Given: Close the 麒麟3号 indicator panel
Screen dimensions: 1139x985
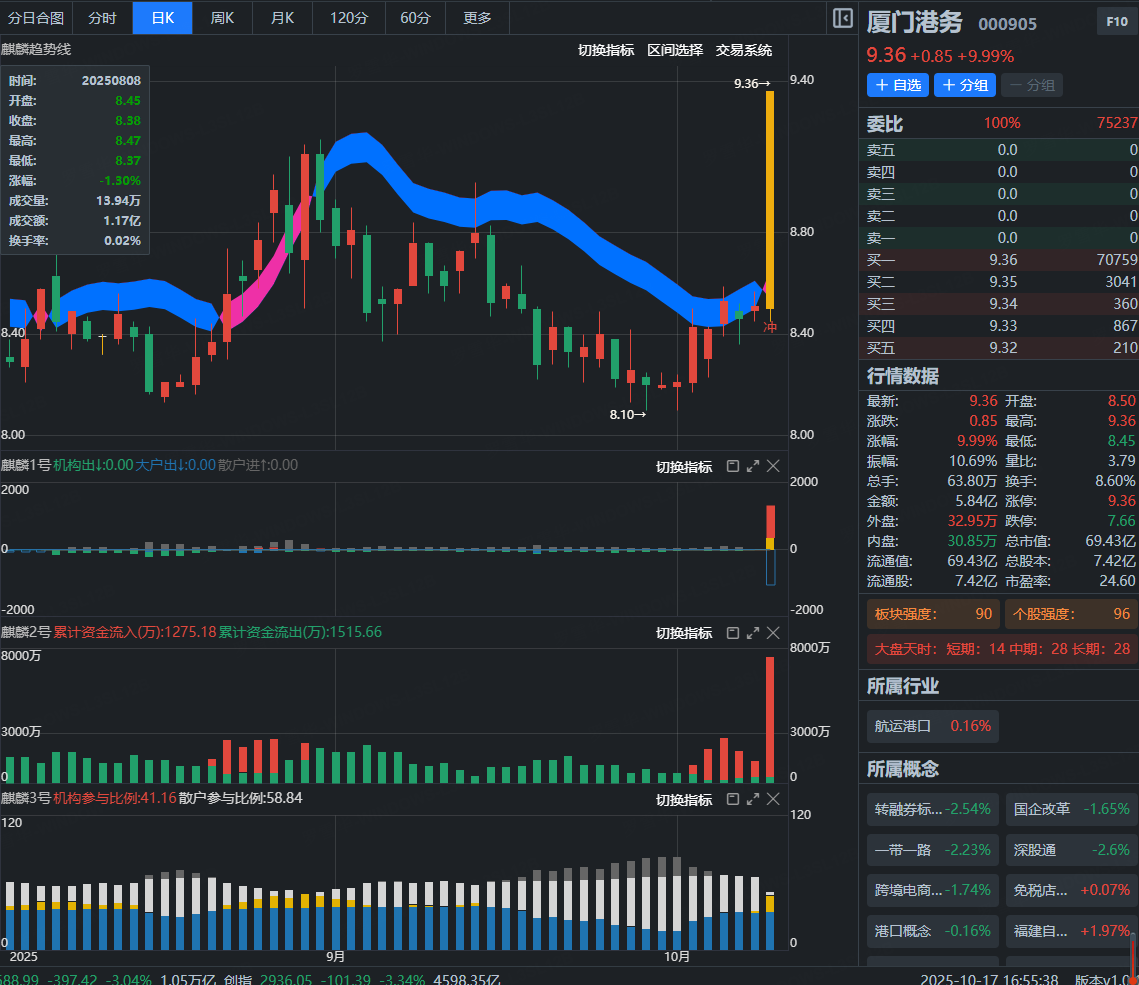Looking at the screenshot, I should point(773,799).
